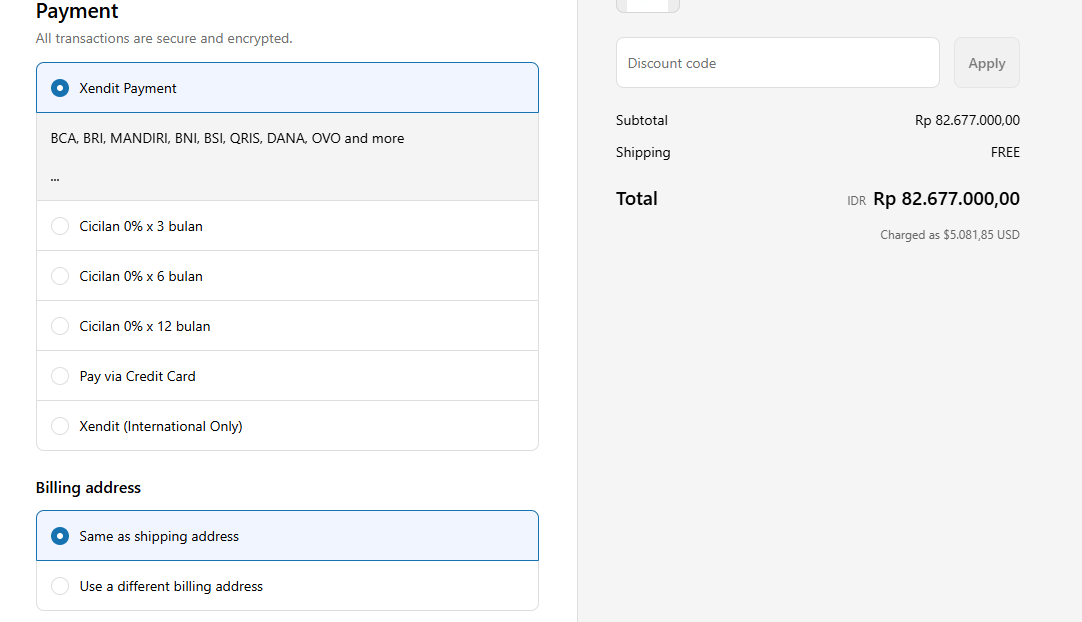
Task: Click the ellipsis under Xendit payment description
Action: (54, 177)
